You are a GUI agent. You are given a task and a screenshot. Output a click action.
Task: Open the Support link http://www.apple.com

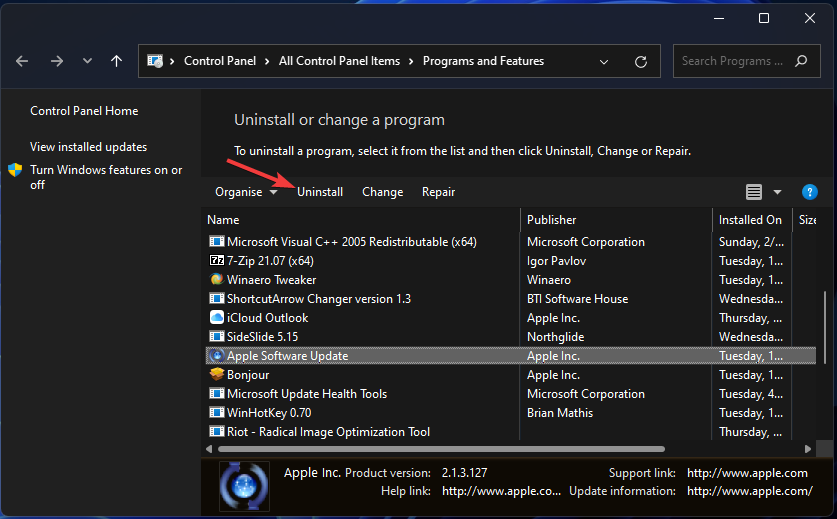(x=747, y=473)
